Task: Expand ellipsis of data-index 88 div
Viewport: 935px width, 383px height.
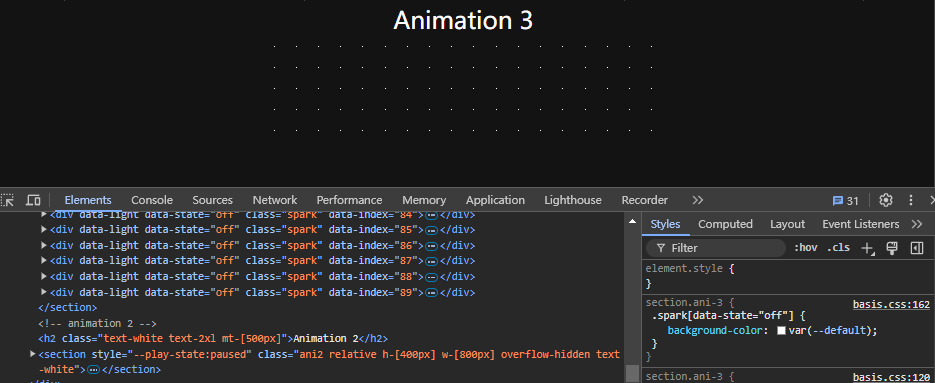Action: 431,277
